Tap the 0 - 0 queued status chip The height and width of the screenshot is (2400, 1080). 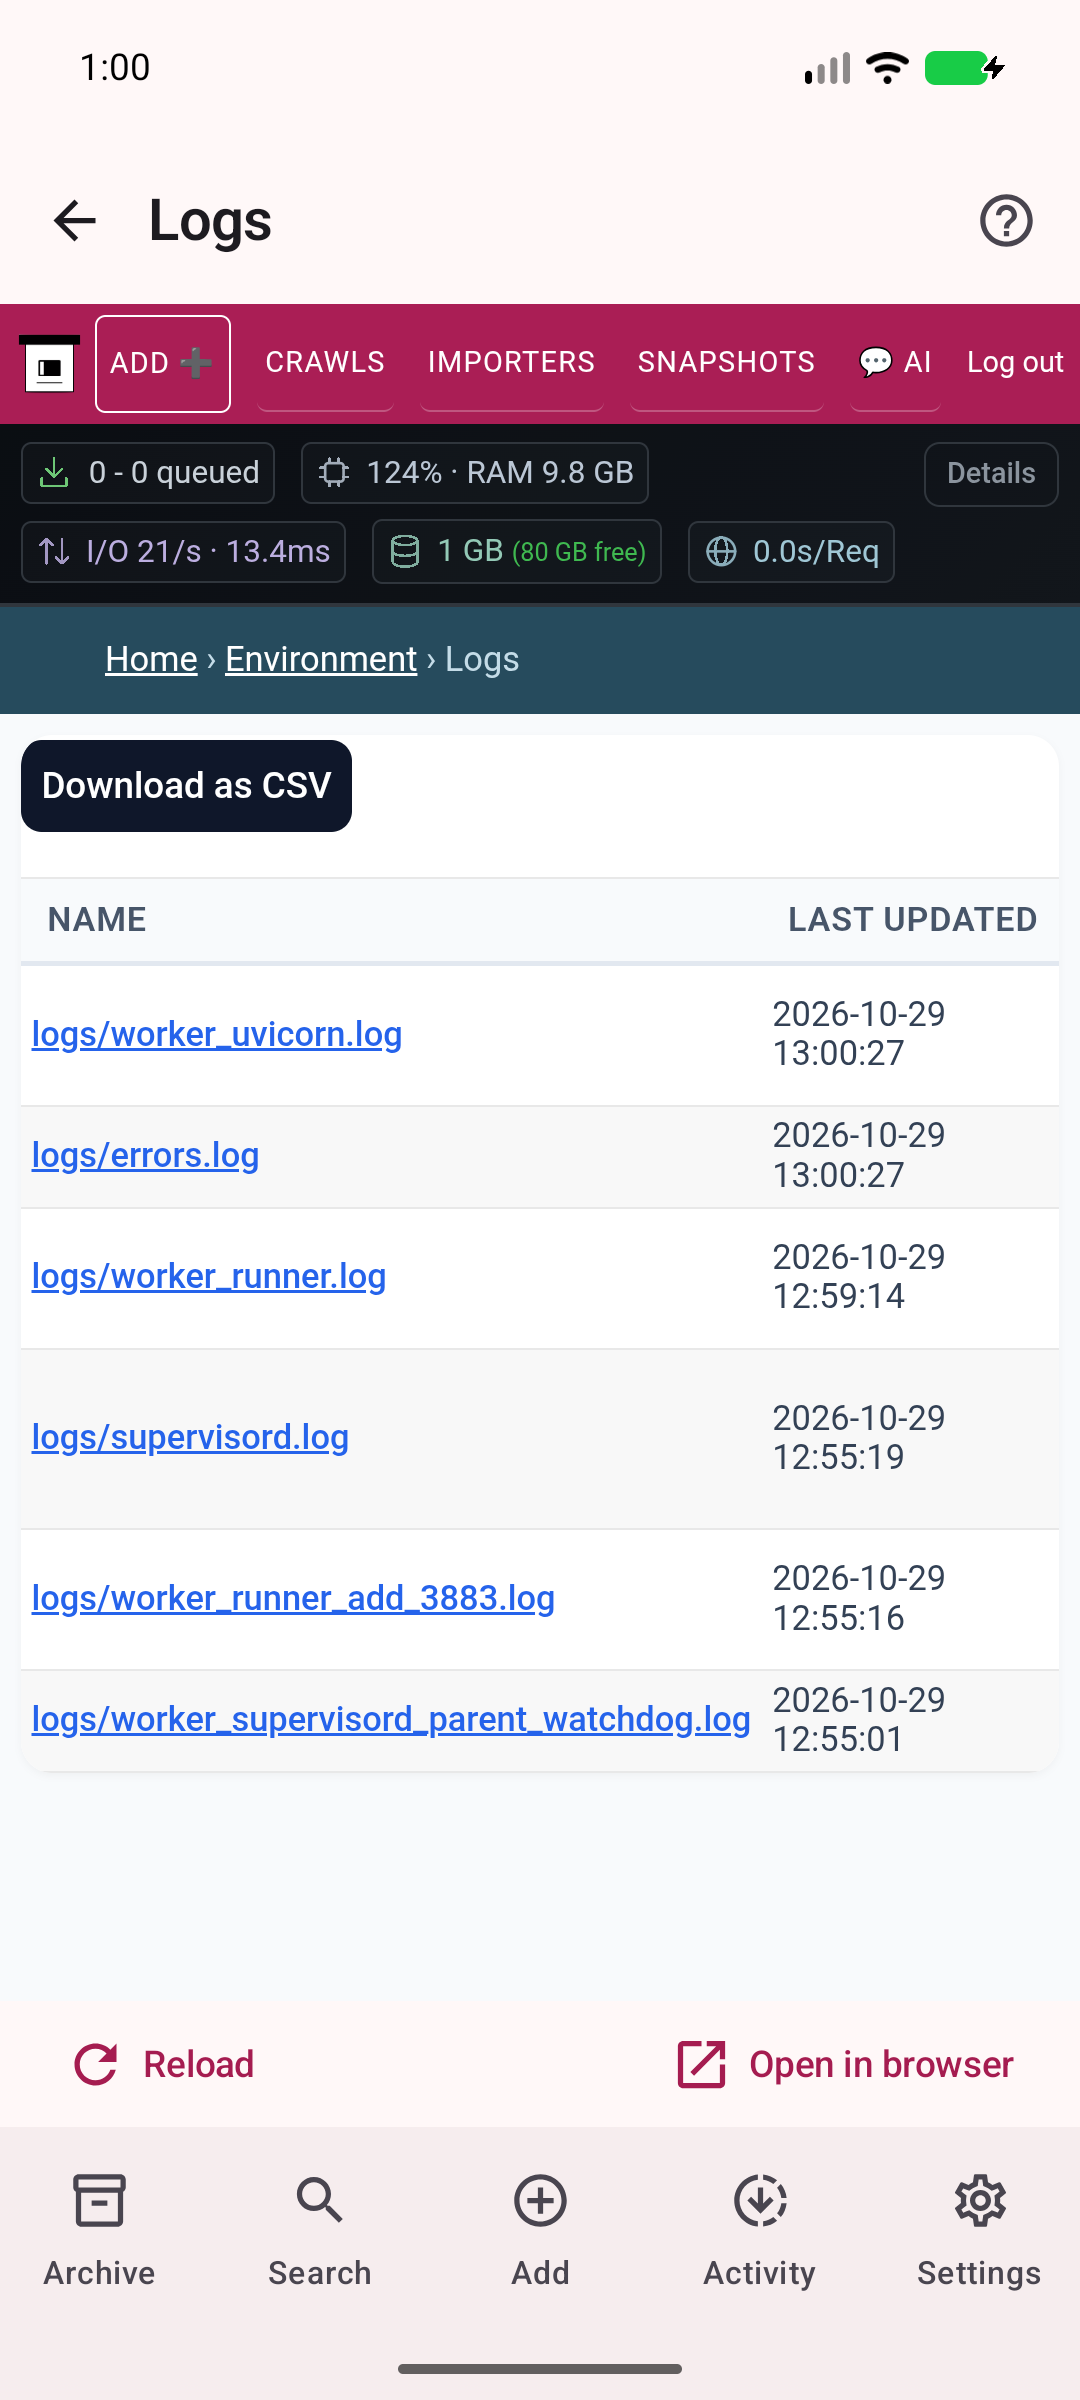148,473
